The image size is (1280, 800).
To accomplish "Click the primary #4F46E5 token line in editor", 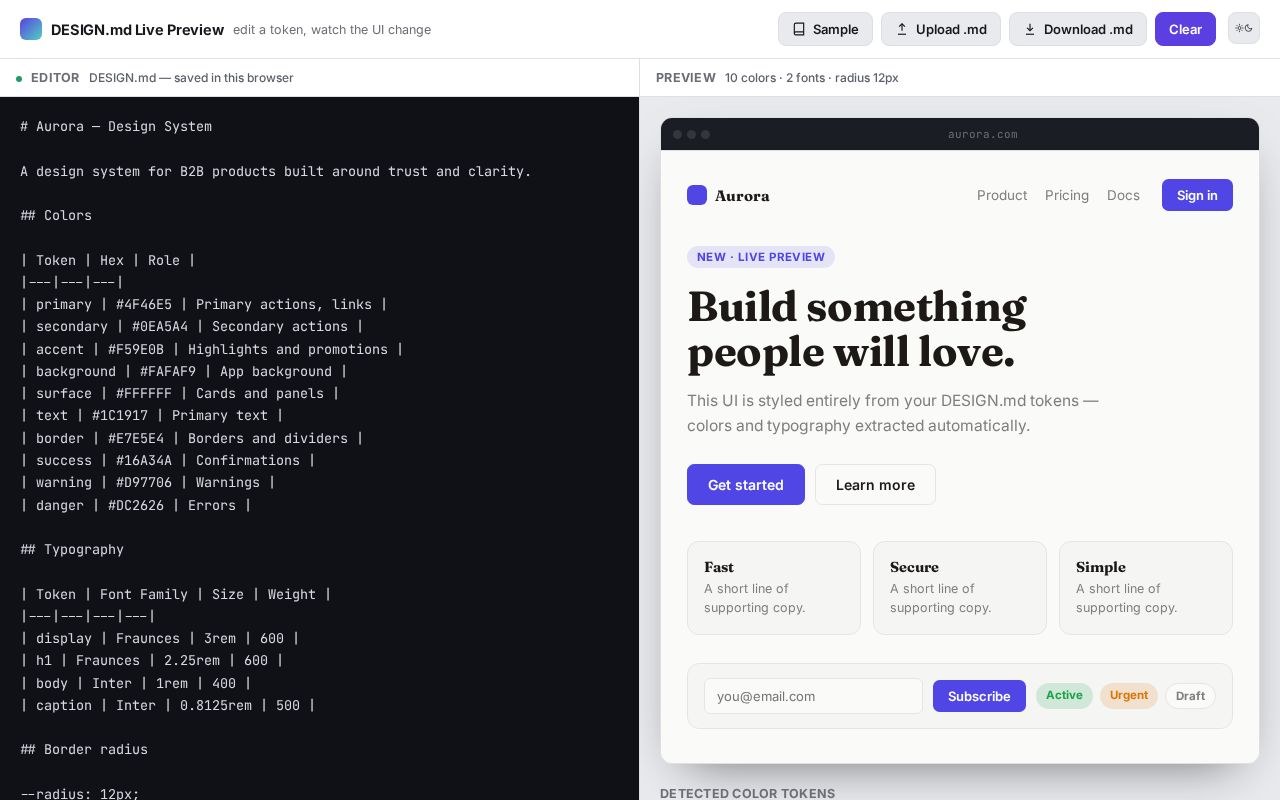I will [x=204, y=304].
